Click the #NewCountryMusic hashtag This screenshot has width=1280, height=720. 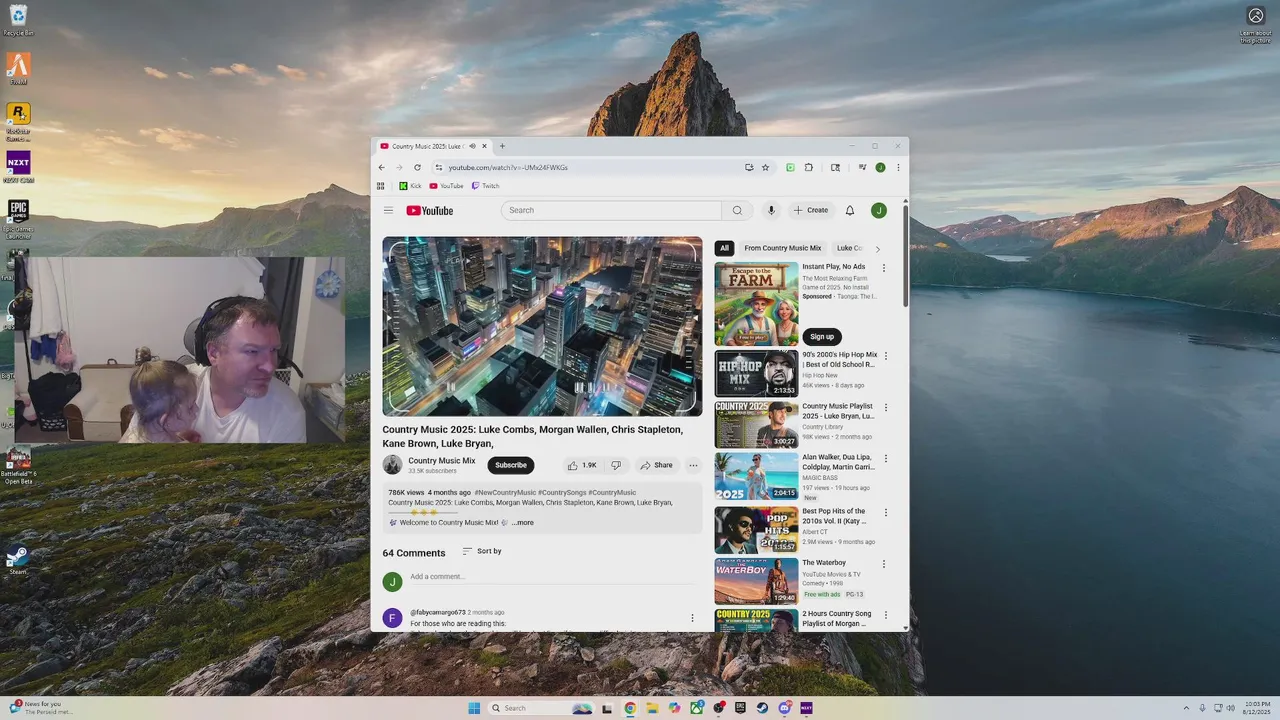click(x=505, y=493)
